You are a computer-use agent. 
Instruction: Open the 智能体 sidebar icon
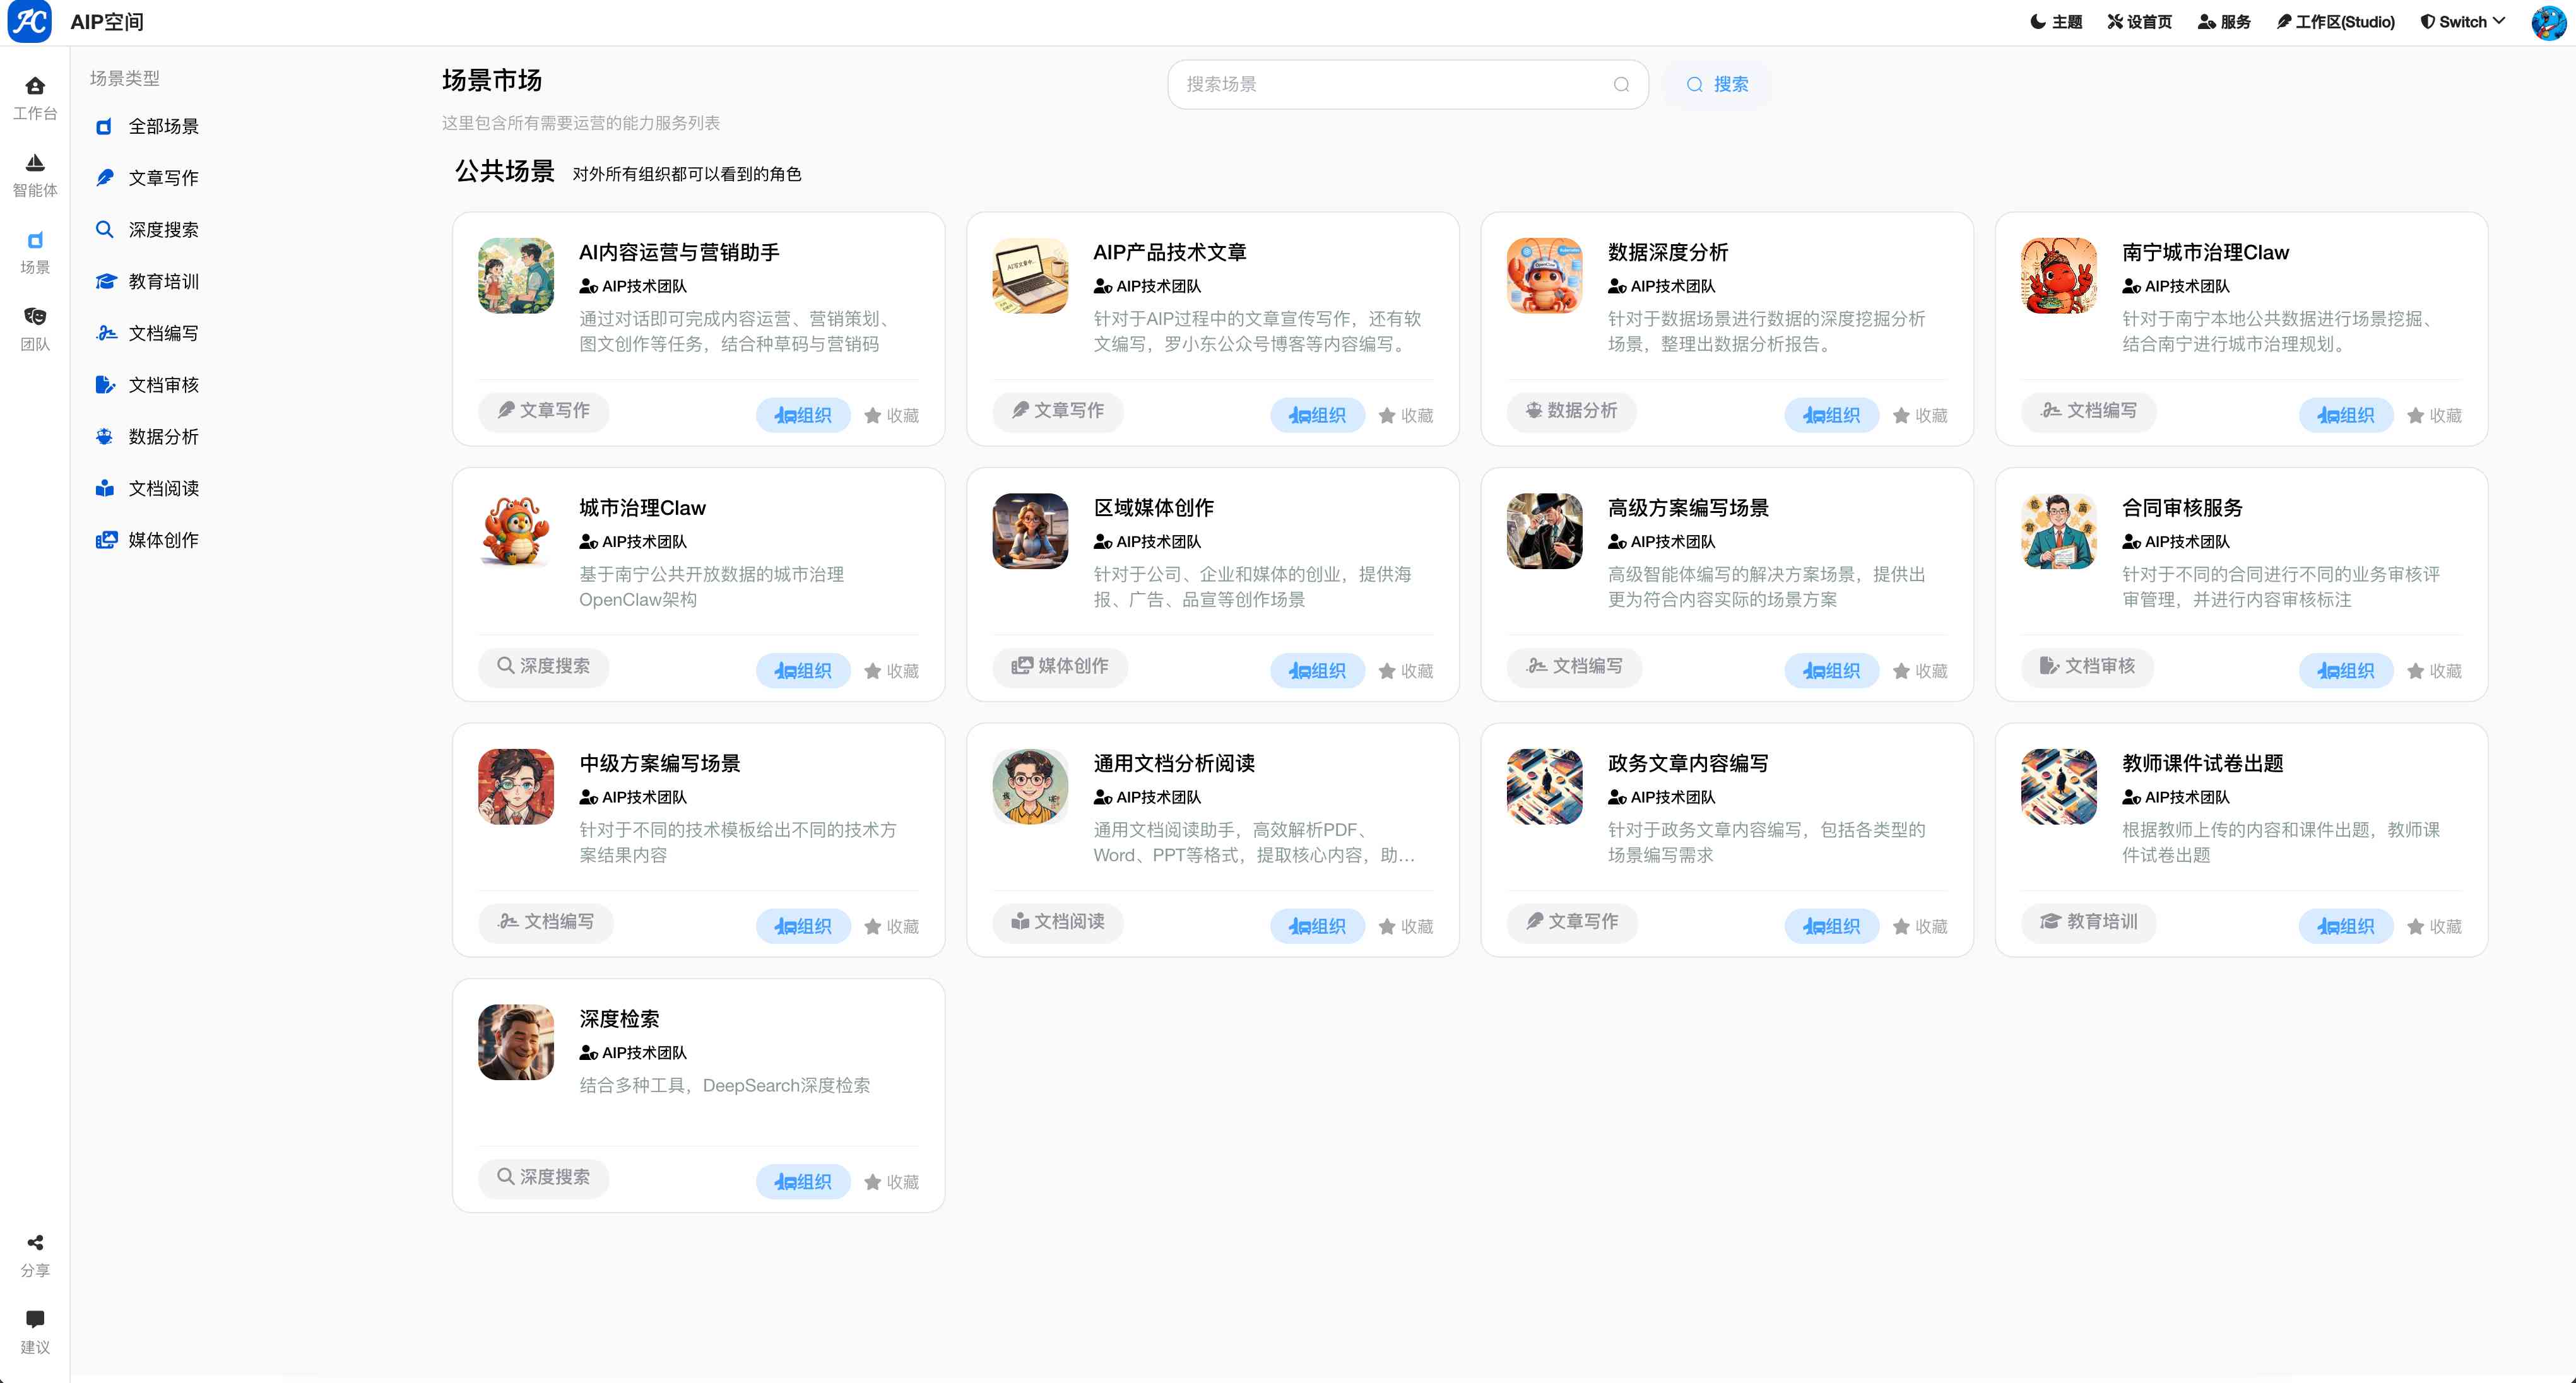[35, 163]
